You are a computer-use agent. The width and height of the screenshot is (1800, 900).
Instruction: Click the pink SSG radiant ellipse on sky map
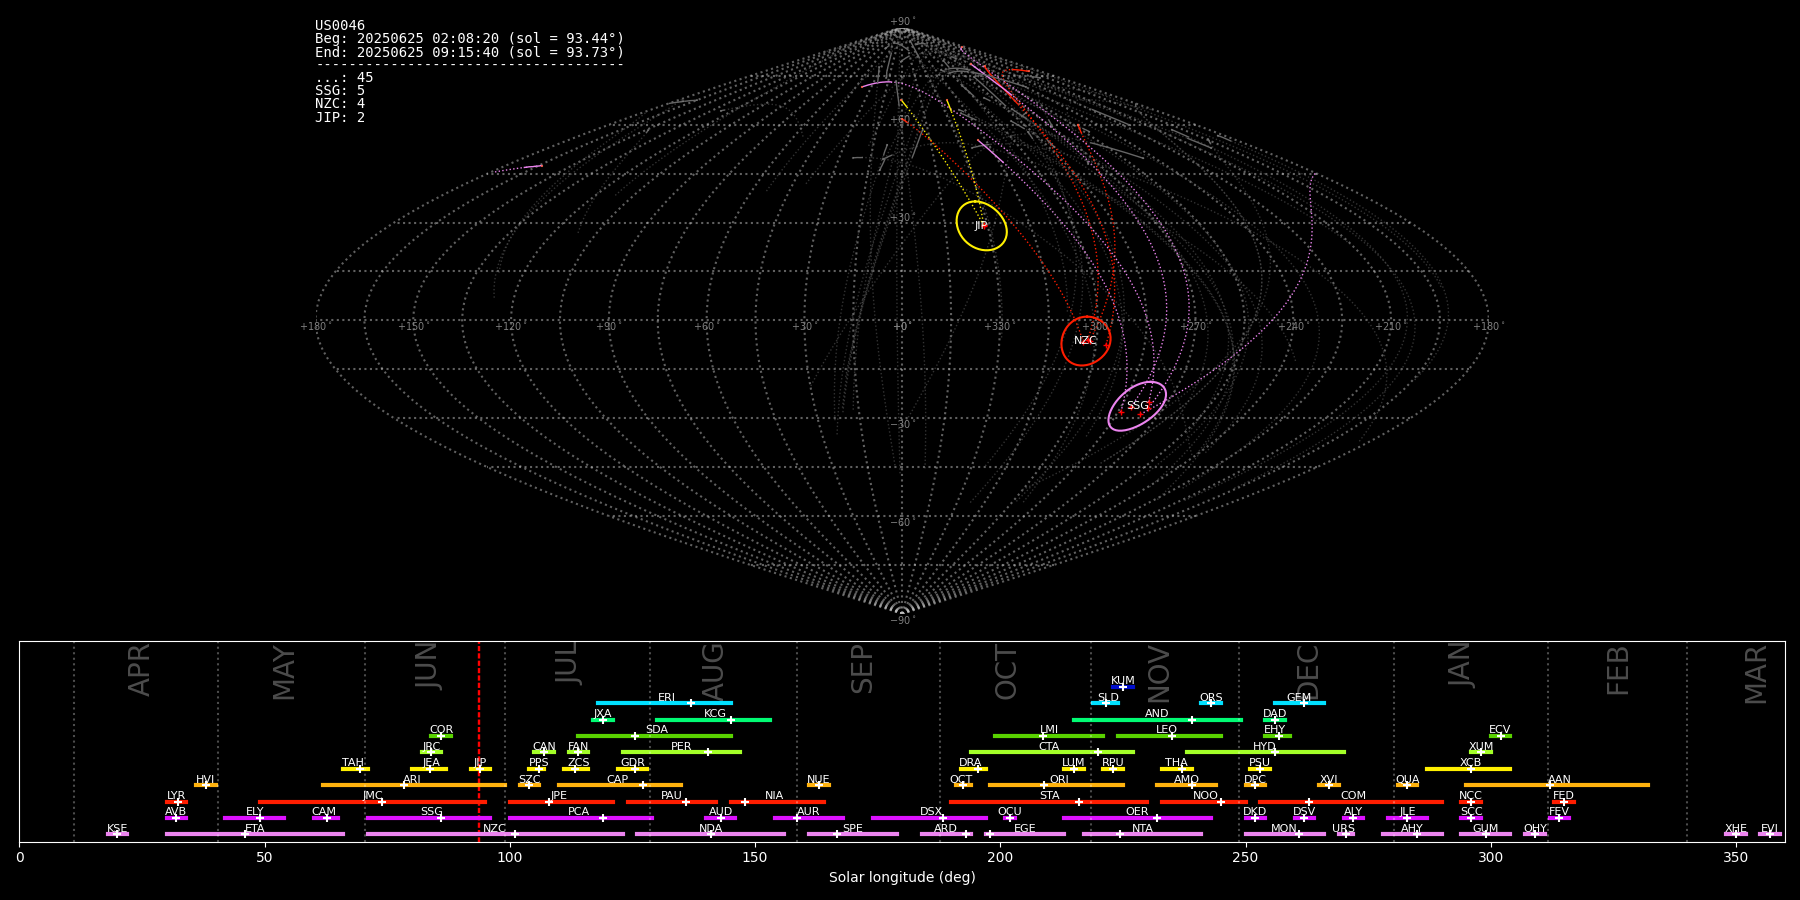click(x=1137, y=406)
